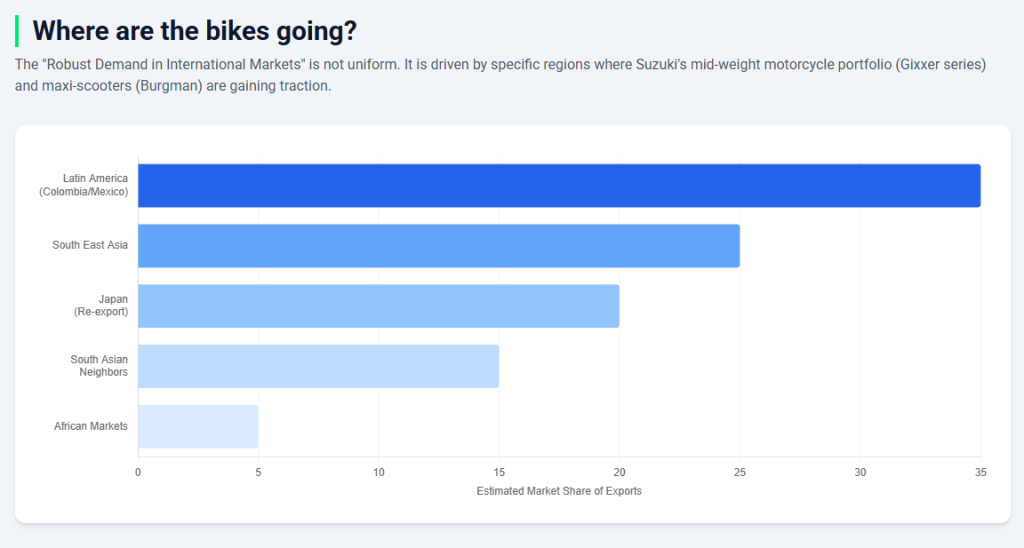The height and width of the screenshot is (548, 1024).
Task: Click the "Where are the bikes going?" heading
Action: coord(194,31)
